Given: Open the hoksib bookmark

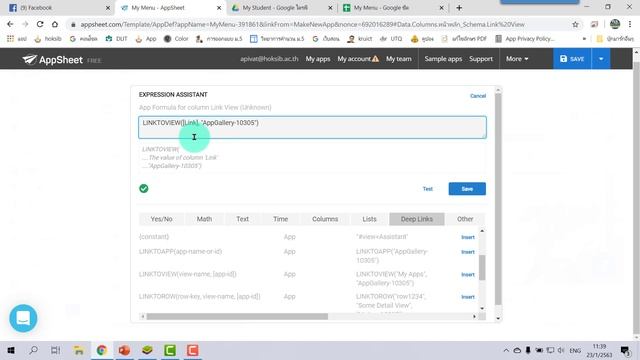Looking at the screenshot, I should (x=48, y=39).
